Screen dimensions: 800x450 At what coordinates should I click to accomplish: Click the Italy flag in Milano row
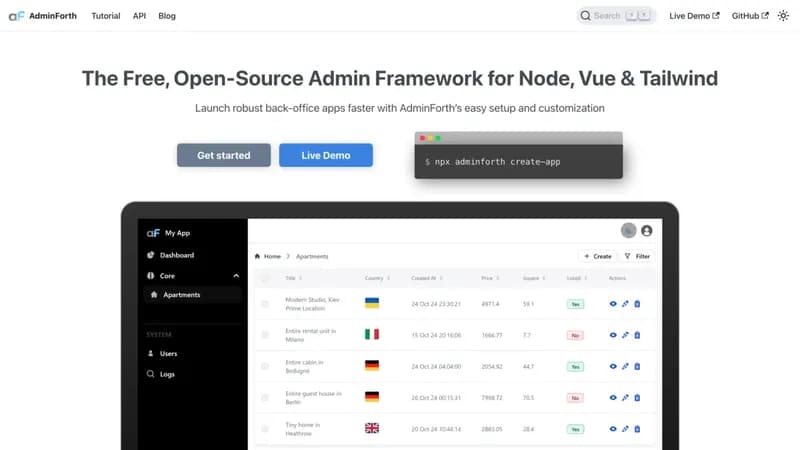[372, 334]
